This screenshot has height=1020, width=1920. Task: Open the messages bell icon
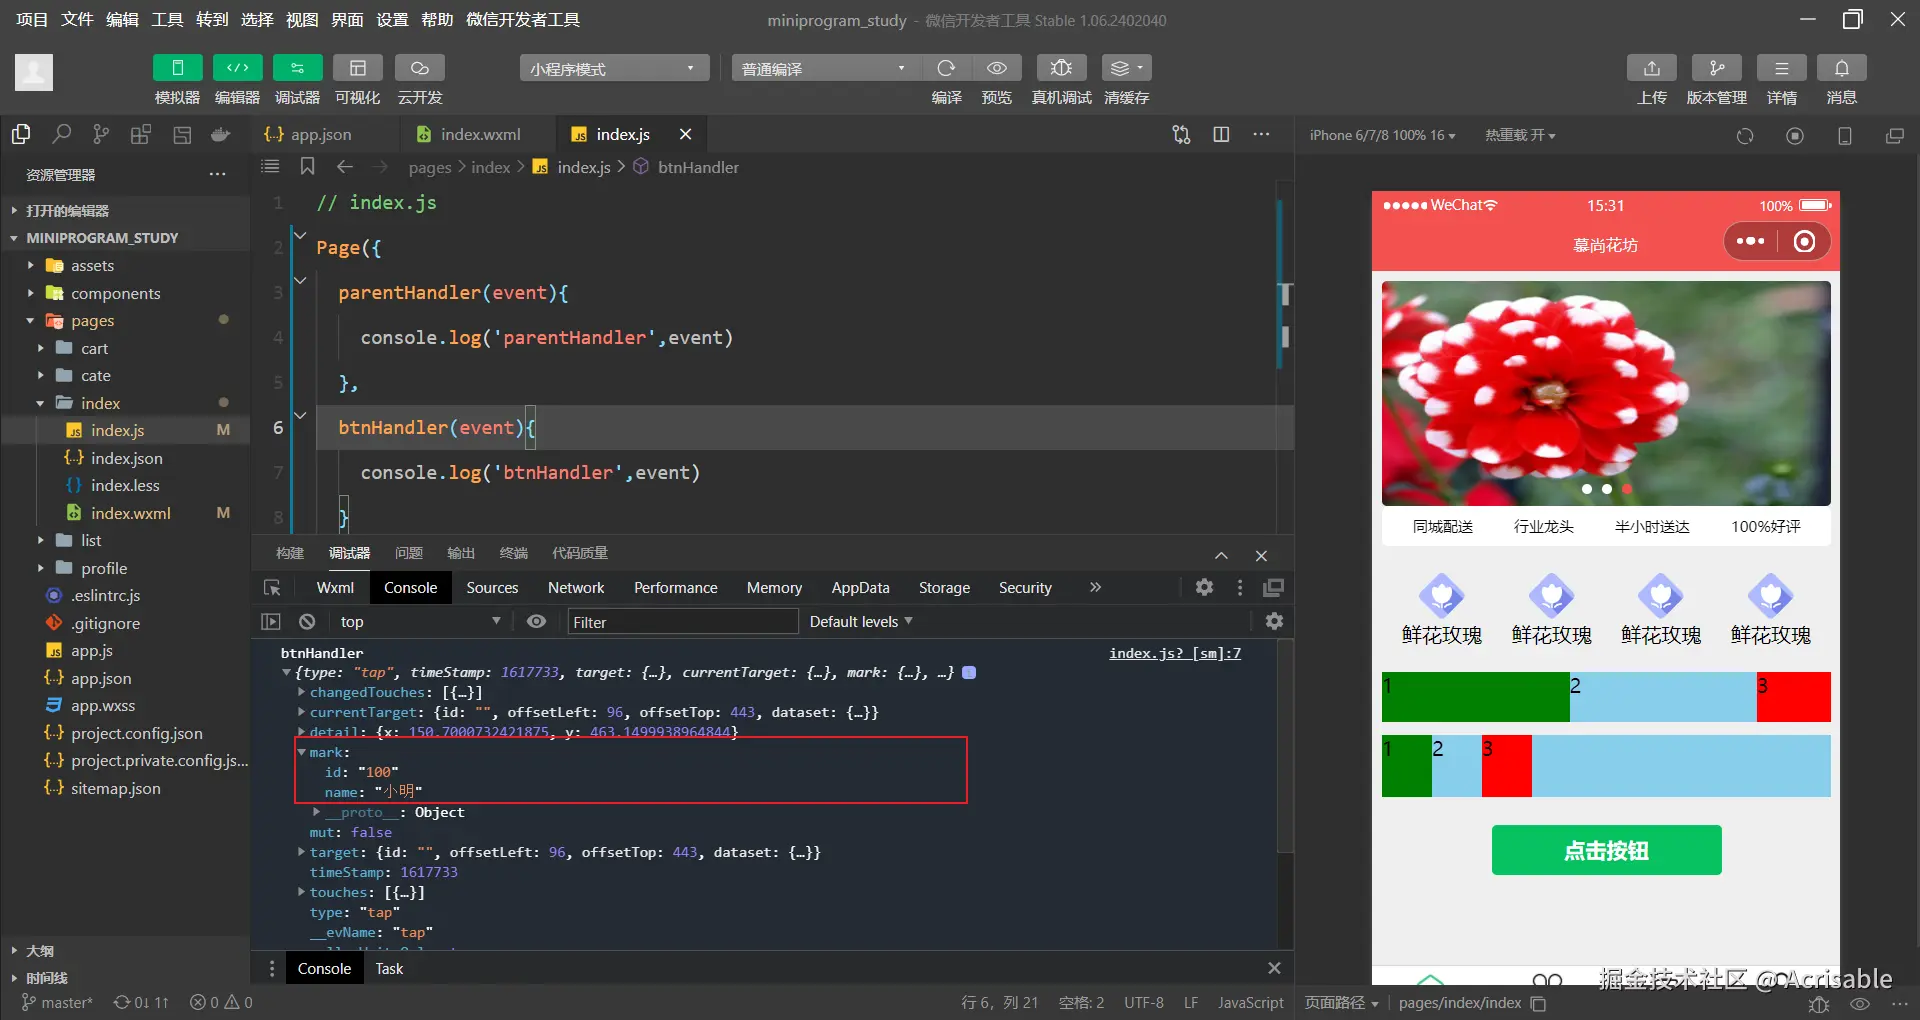pyautogui.click(x=1841, y=68)
